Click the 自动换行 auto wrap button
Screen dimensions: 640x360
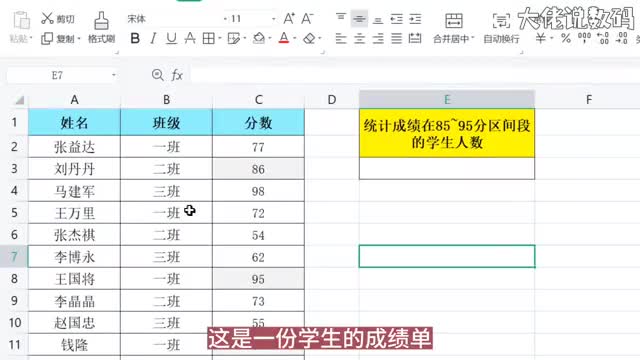(x=501, y=39)
